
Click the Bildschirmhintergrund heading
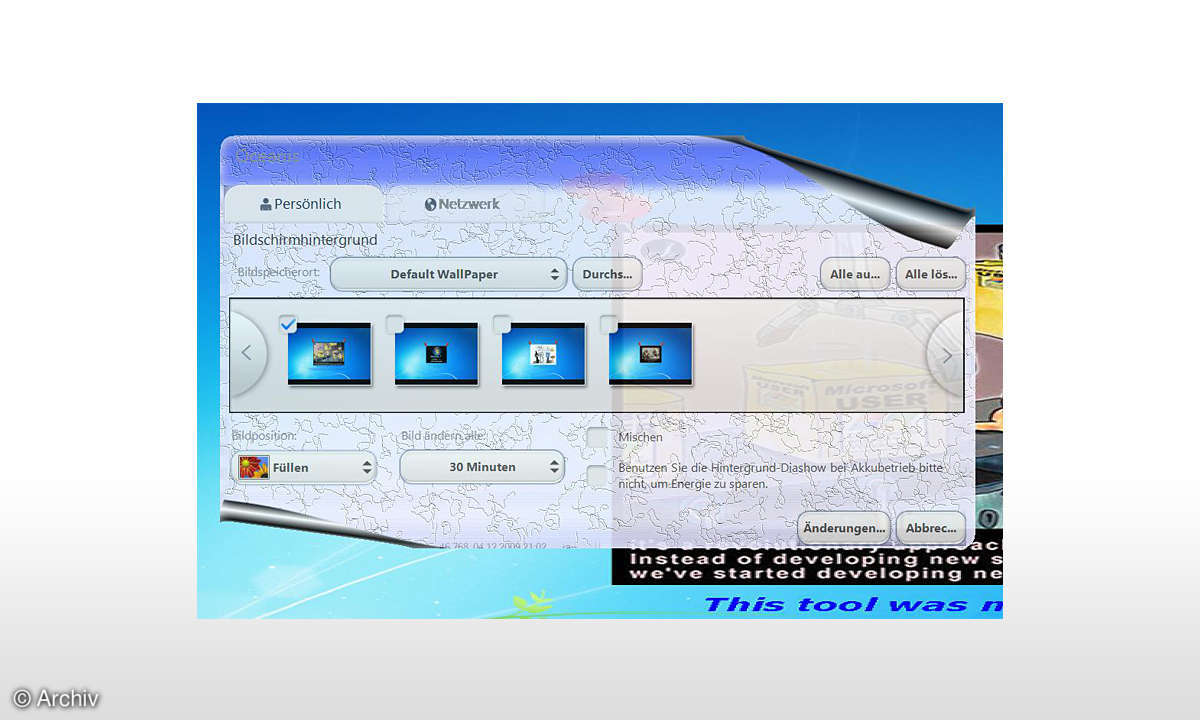pos(305,240)
